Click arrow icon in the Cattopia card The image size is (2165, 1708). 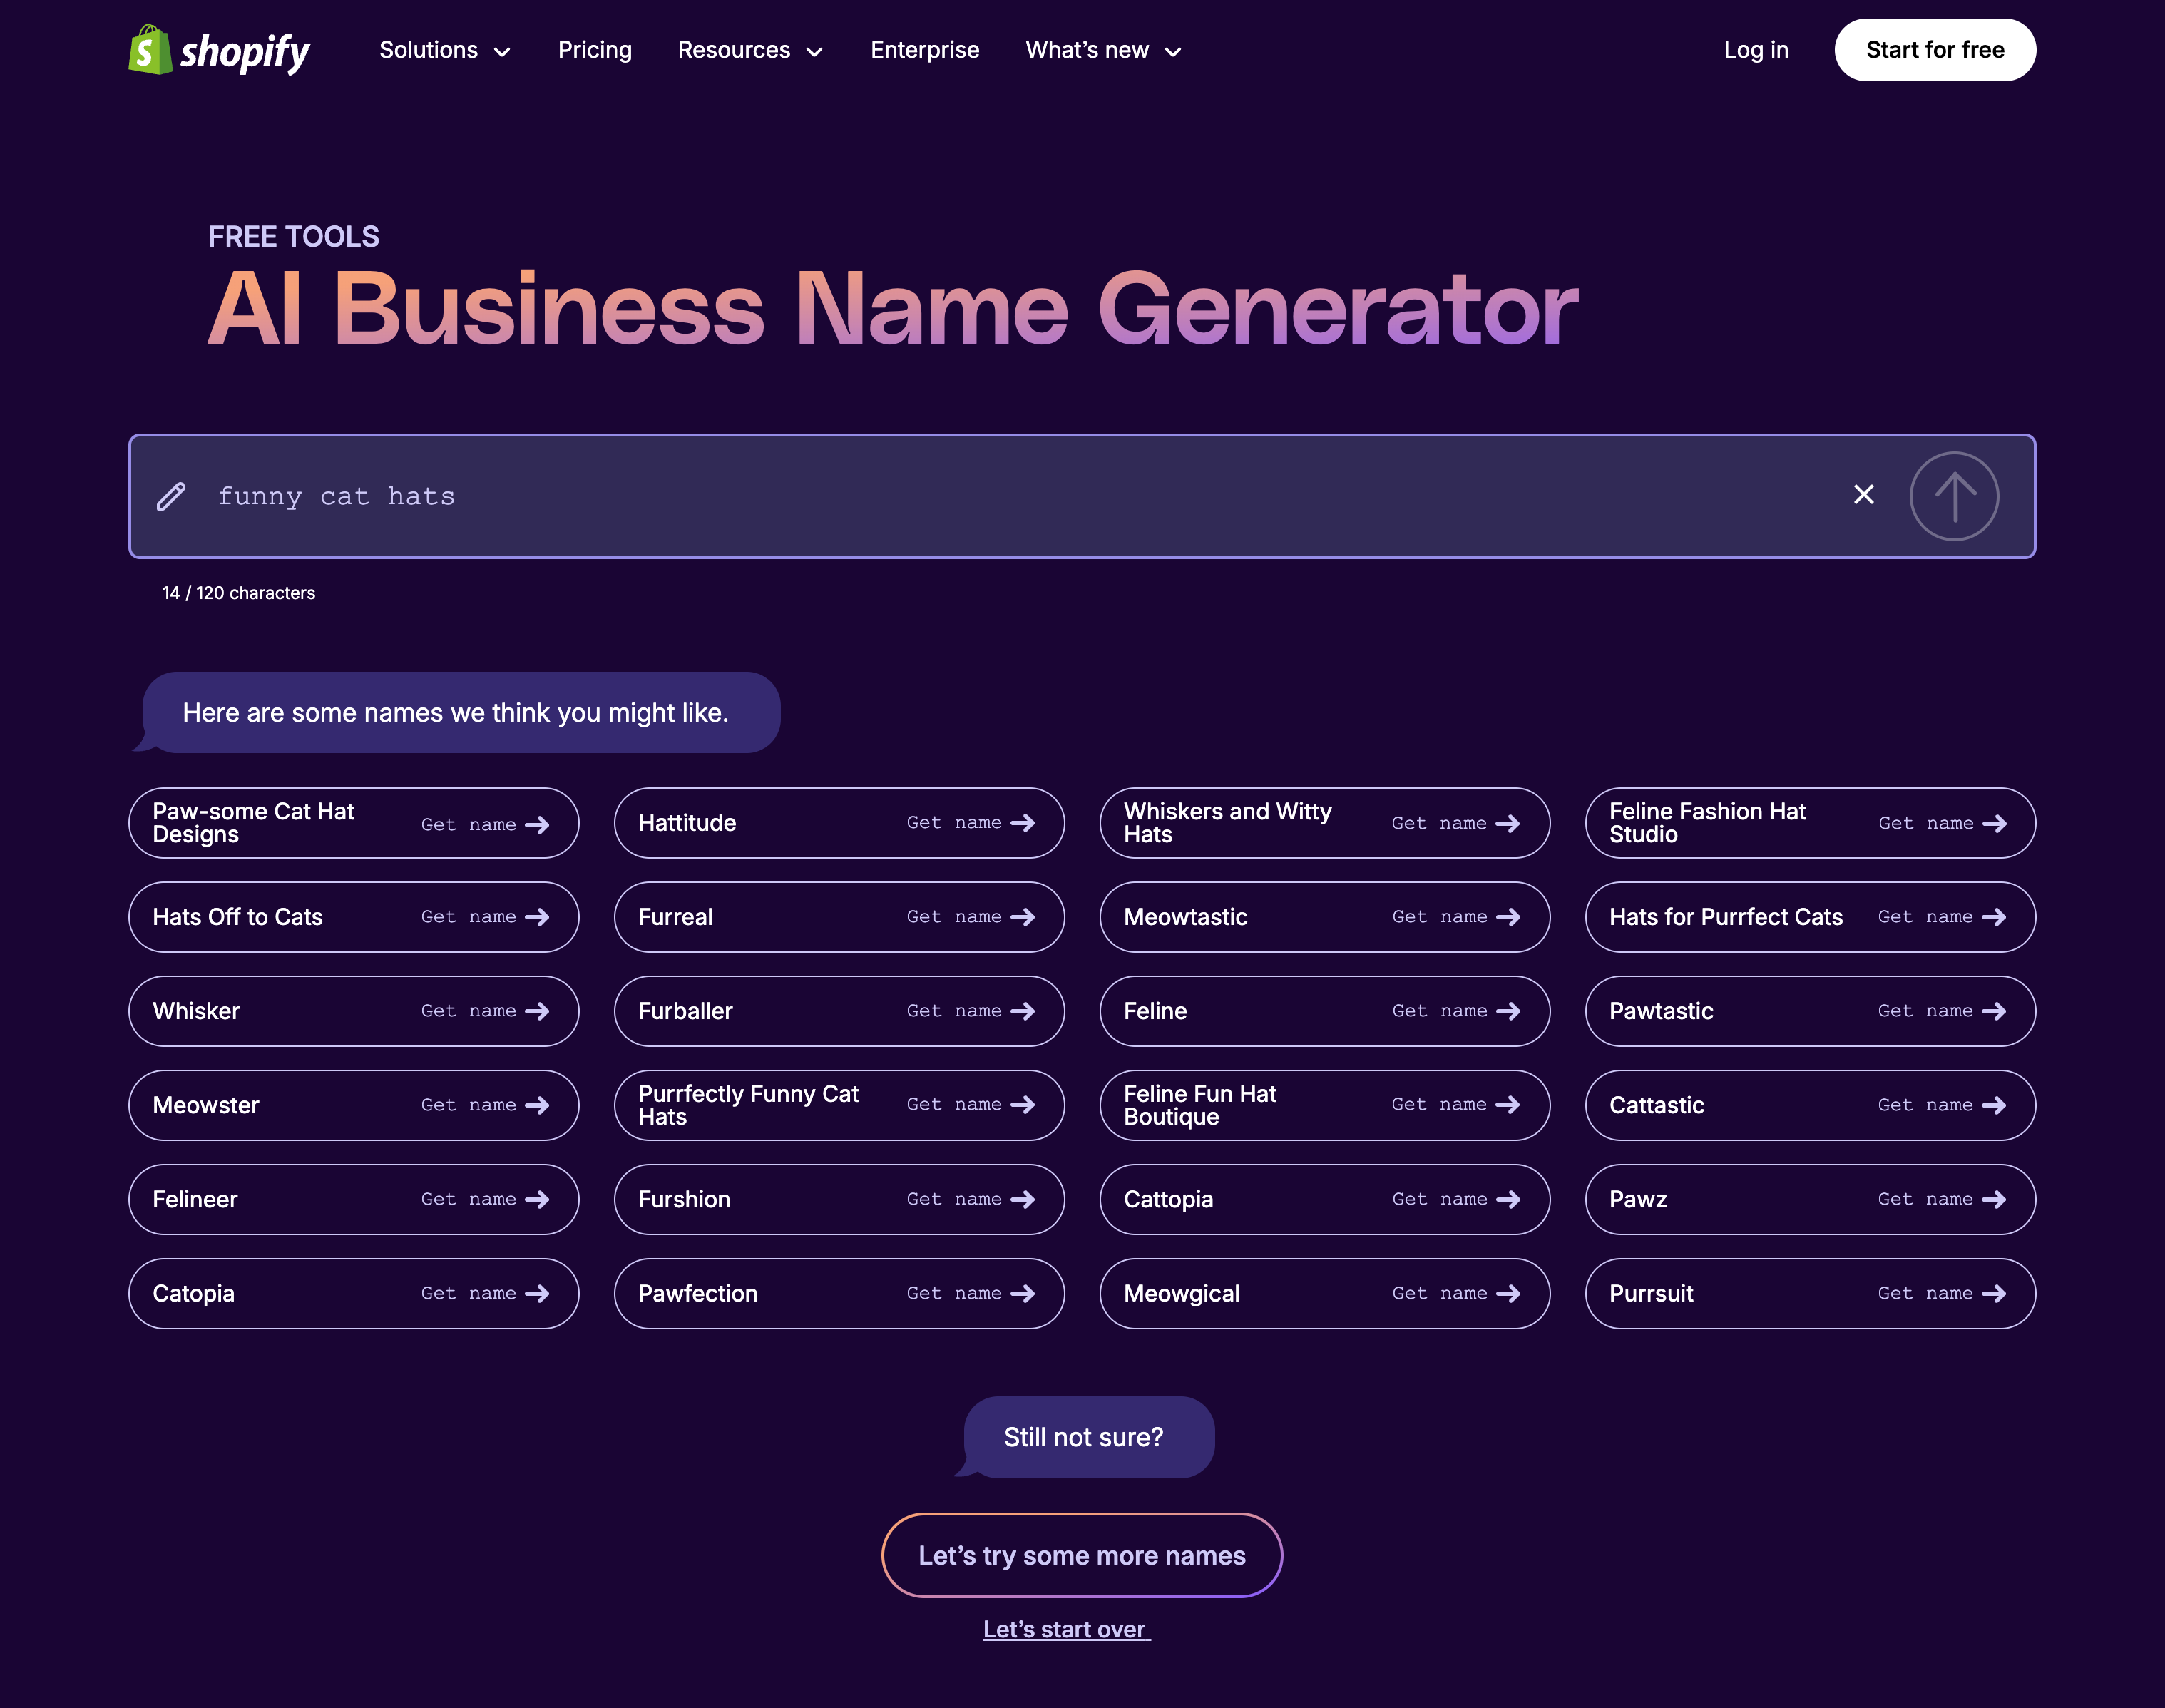click(1508, 1199)
